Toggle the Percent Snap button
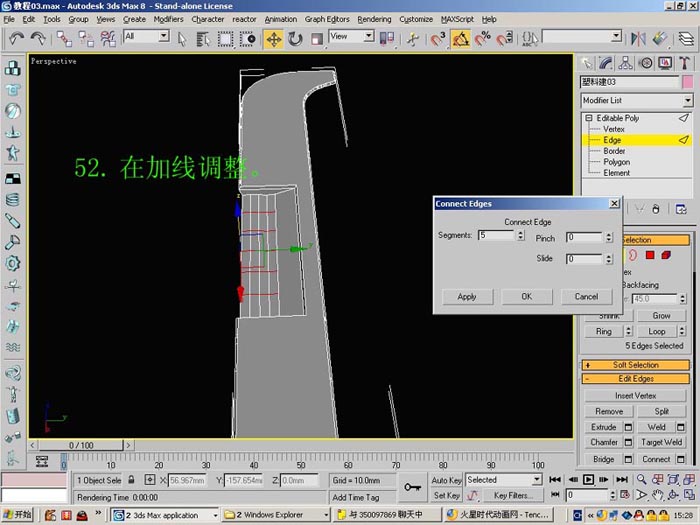The height and width of the screenshot is (525, 700). tap(483, 39)
